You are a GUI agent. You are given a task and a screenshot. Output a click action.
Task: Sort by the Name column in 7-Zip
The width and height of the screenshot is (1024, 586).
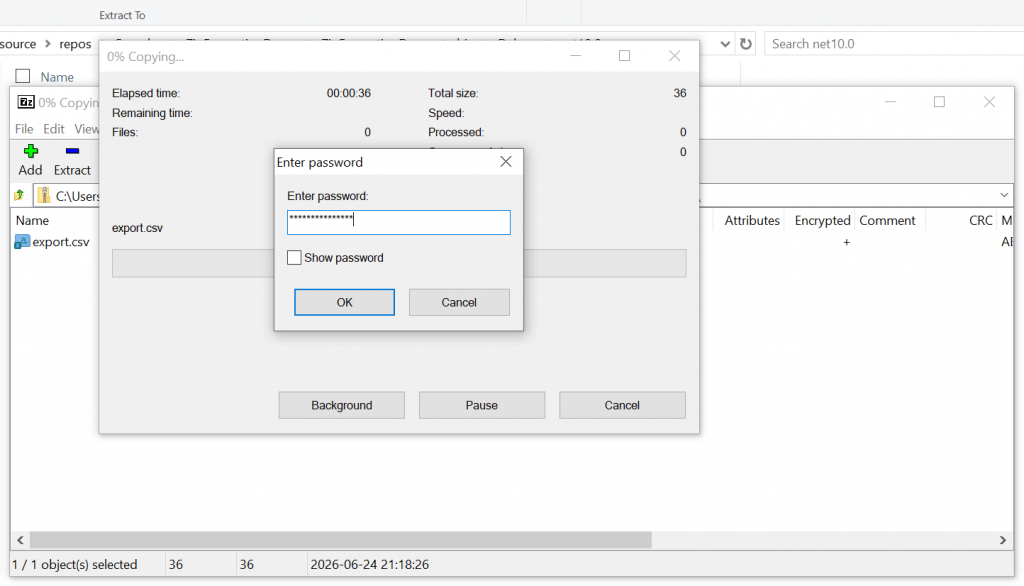pyautogui.click(x=33, y=220)
